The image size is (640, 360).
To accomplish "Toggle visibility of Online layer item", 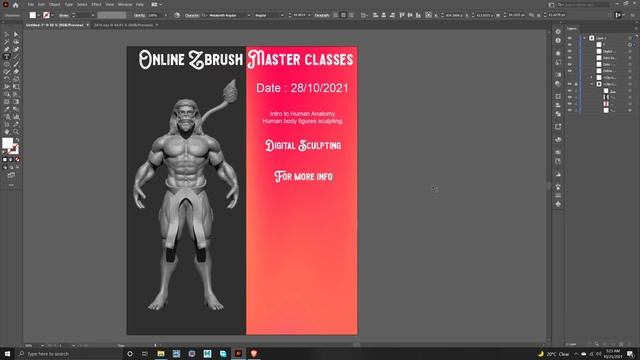I will click(x=570, y=71).
